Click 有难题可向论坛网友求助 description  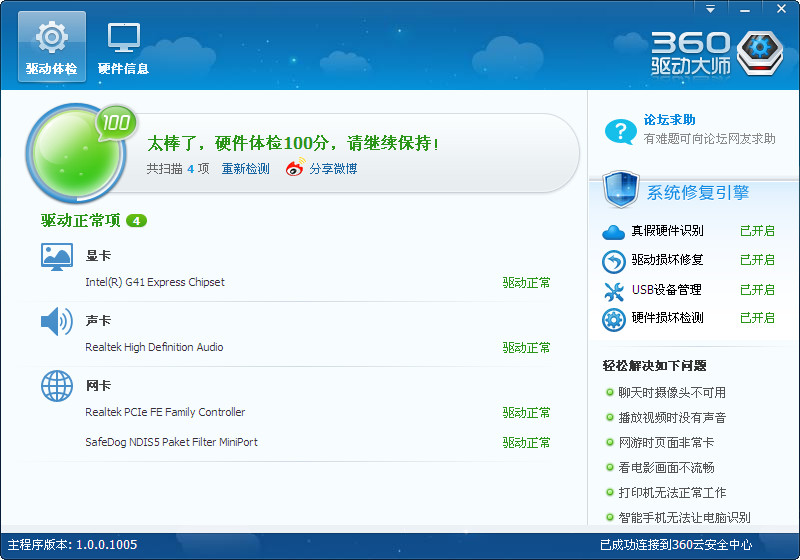[x=710, y=139]
